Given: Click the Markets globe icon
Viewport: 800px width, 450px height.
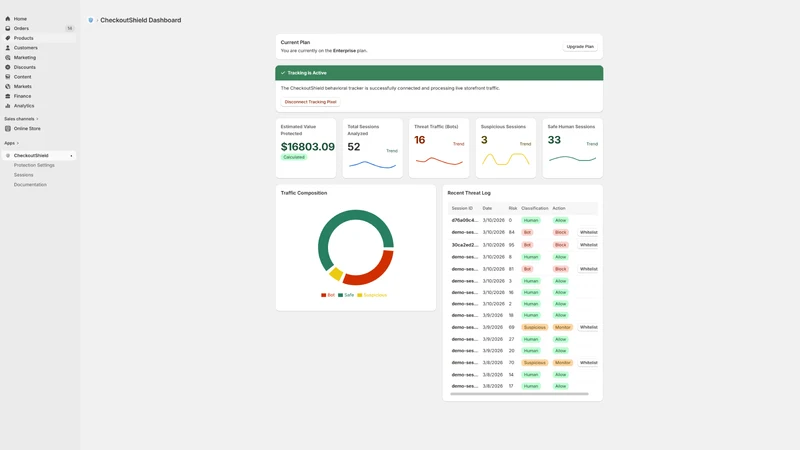Looking at the screenshot, I should point(8,87).
